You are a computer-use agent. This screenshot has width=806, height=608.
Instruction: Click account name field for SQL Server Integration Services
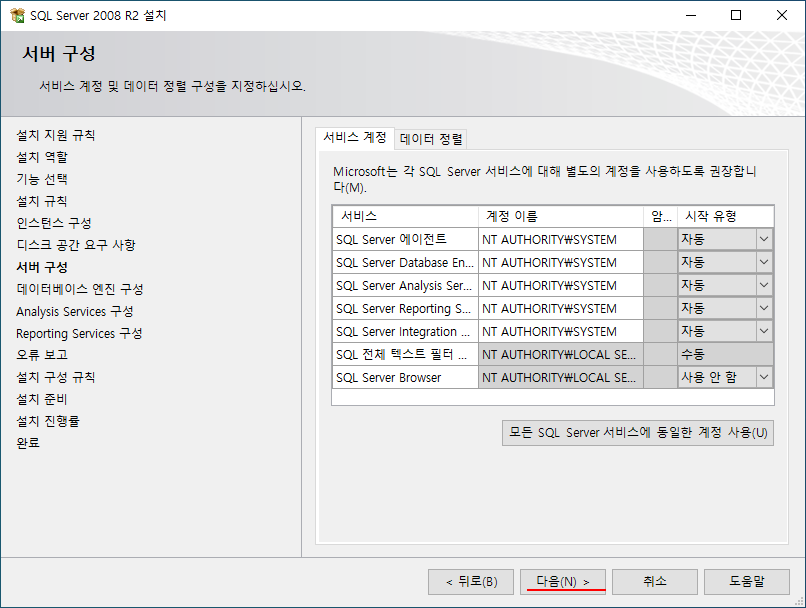click(561, 331)
